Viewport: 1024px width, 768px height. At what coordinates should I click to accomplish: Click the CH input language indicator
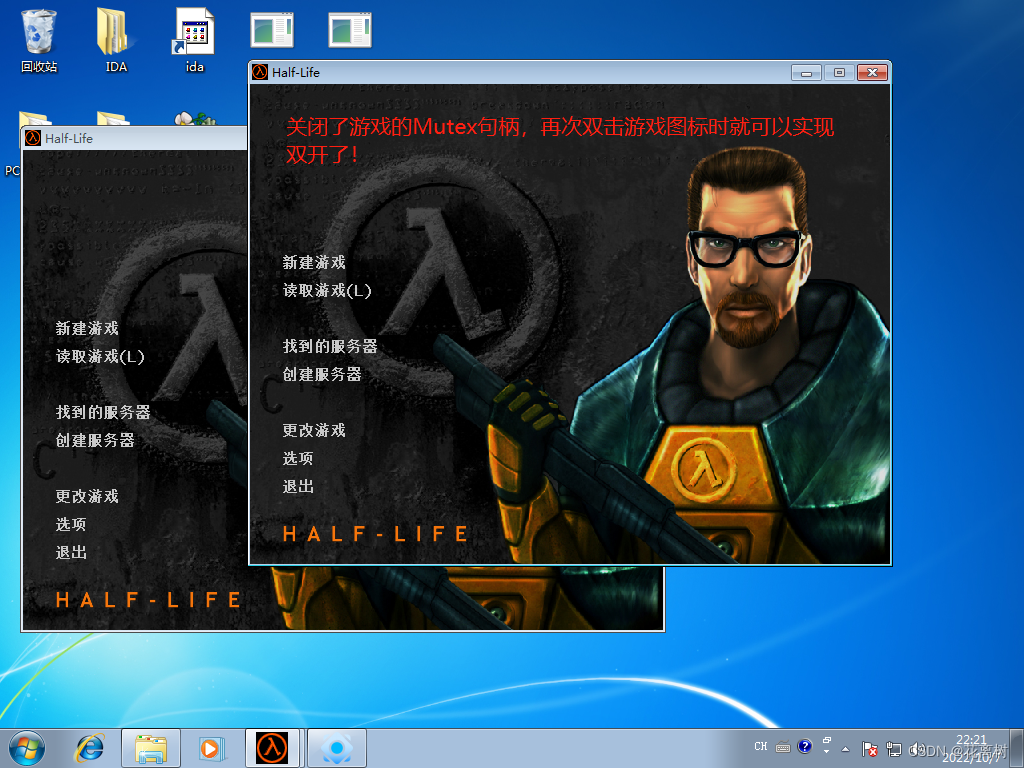tap(761, 746)
